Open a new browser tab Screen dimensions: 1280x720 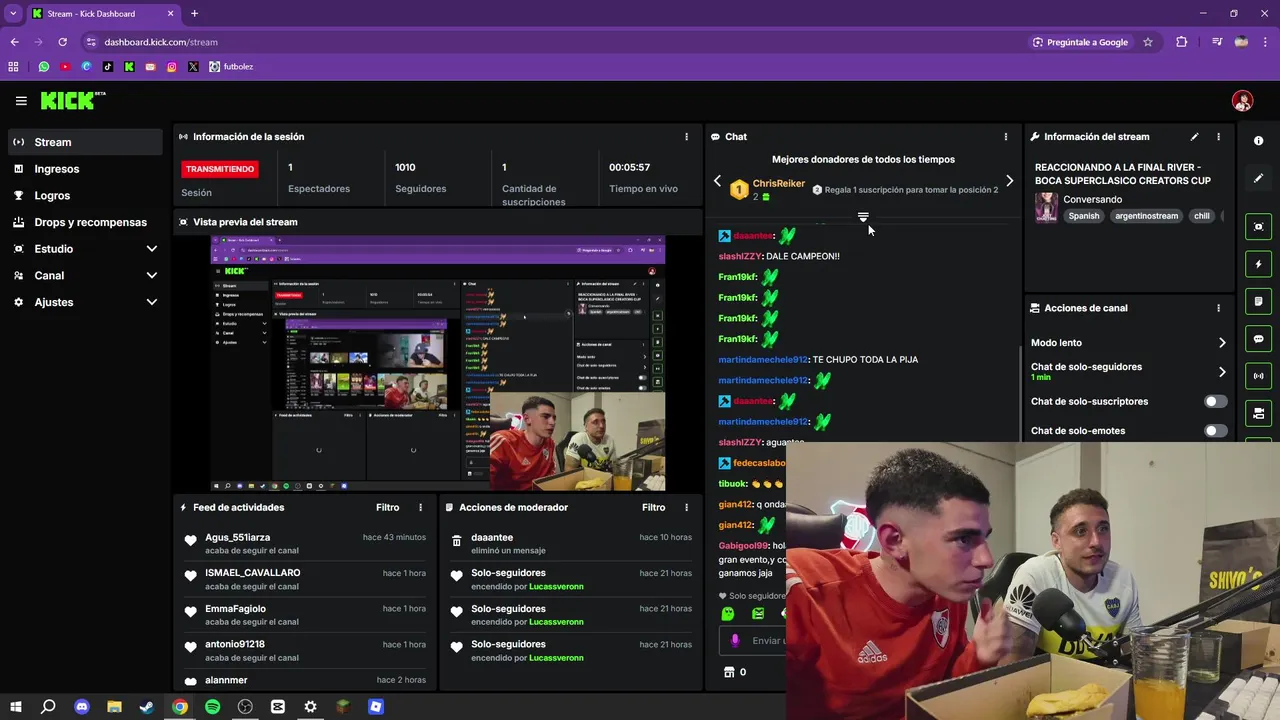tap(195, 14)
